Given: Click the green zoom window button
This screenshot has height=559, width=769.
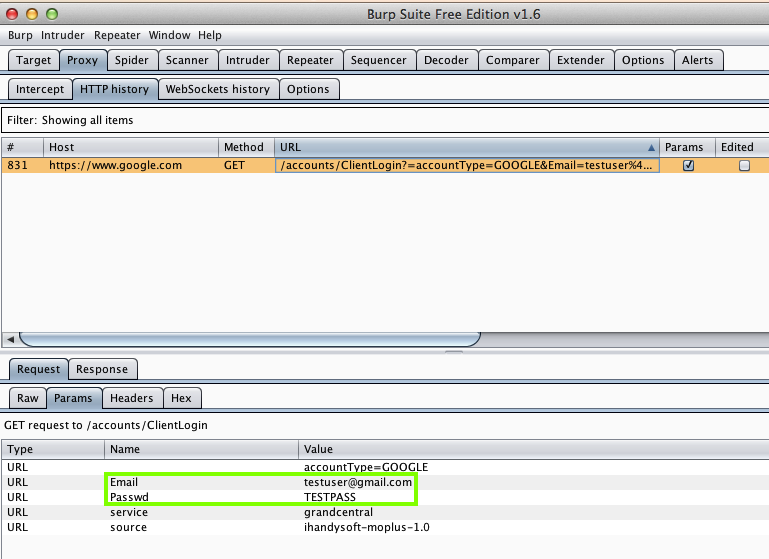Looking at the screenshot, I should (52, 14).
